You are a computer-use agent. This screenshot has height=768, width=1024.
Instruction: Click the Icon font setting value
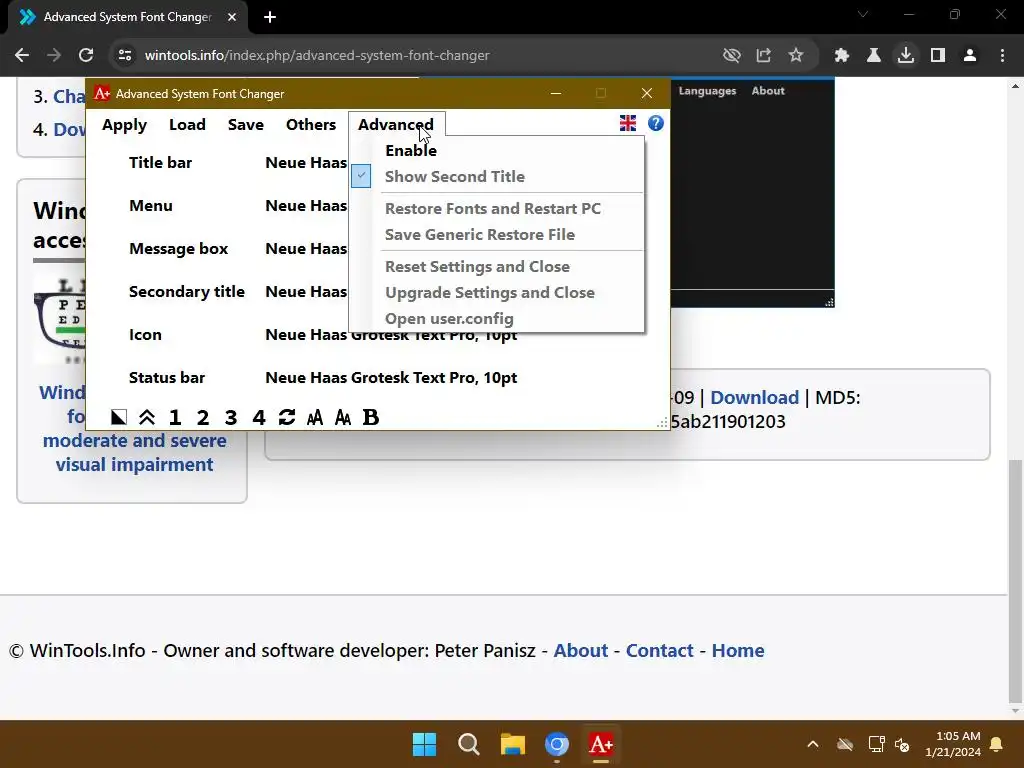coord(391,335)
